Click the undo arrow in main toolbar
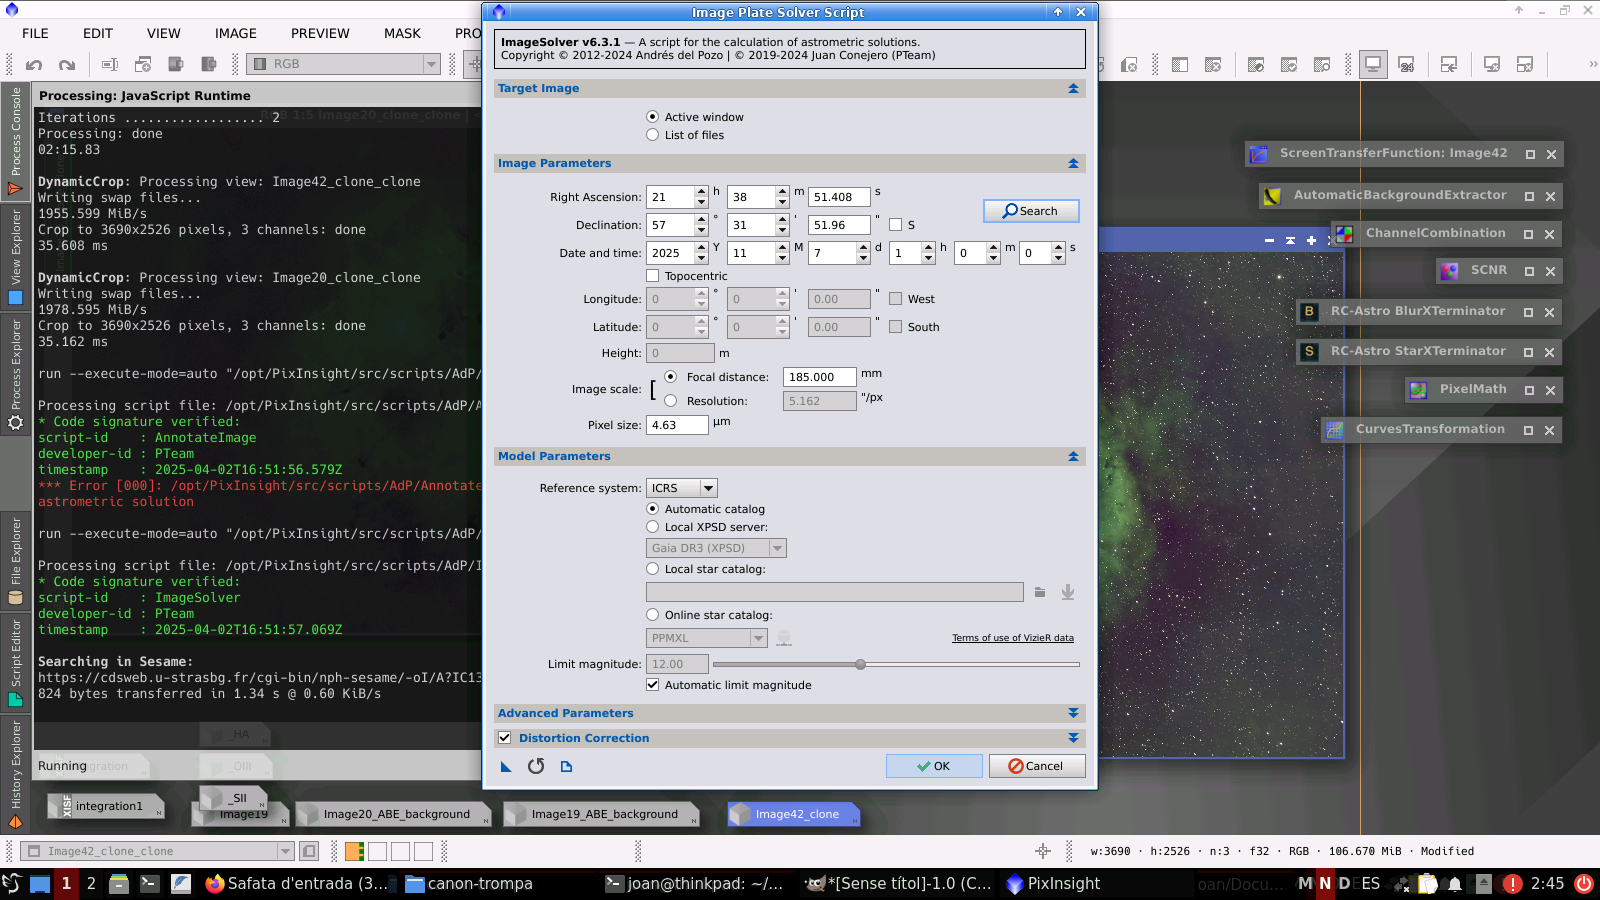1600x900 pixels. (34, 65)
